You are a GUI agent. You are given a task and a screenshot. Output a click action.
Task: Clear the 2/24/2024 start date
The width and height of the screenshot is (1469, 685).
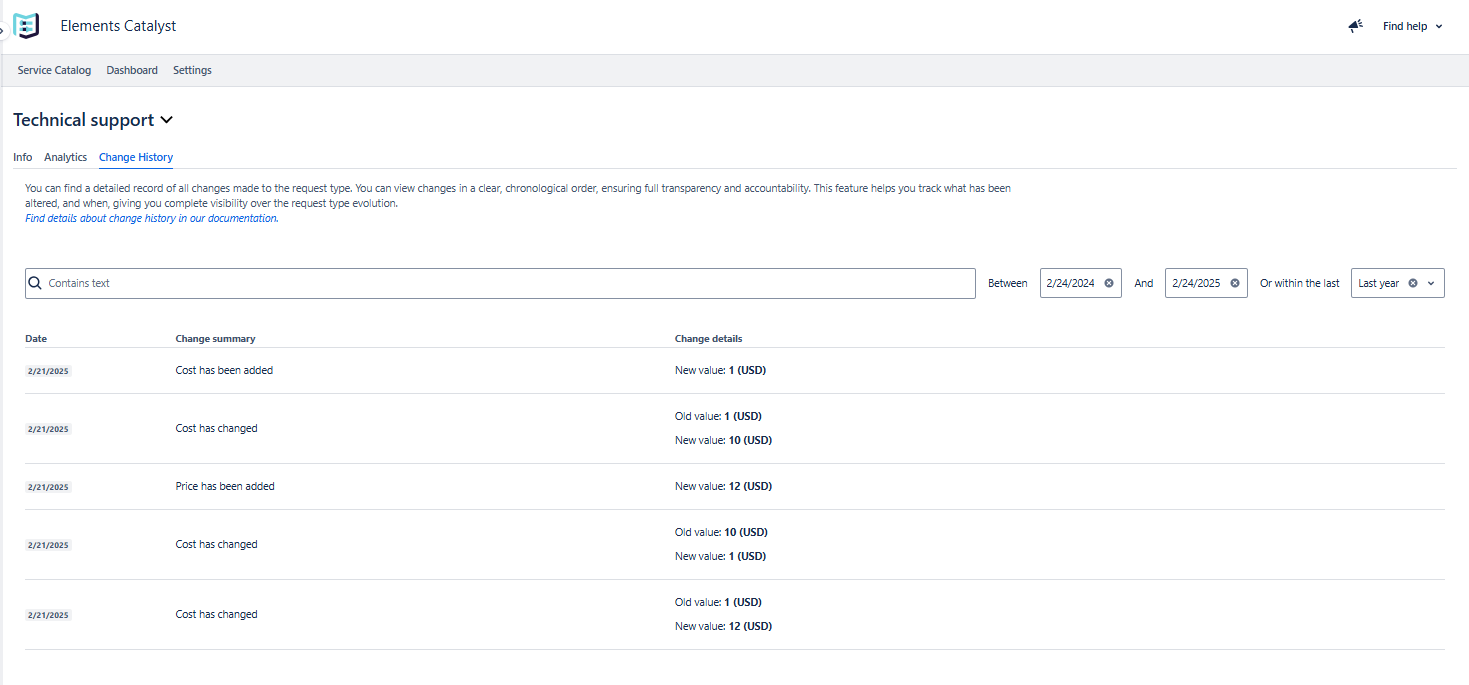tap(1109, 283)
